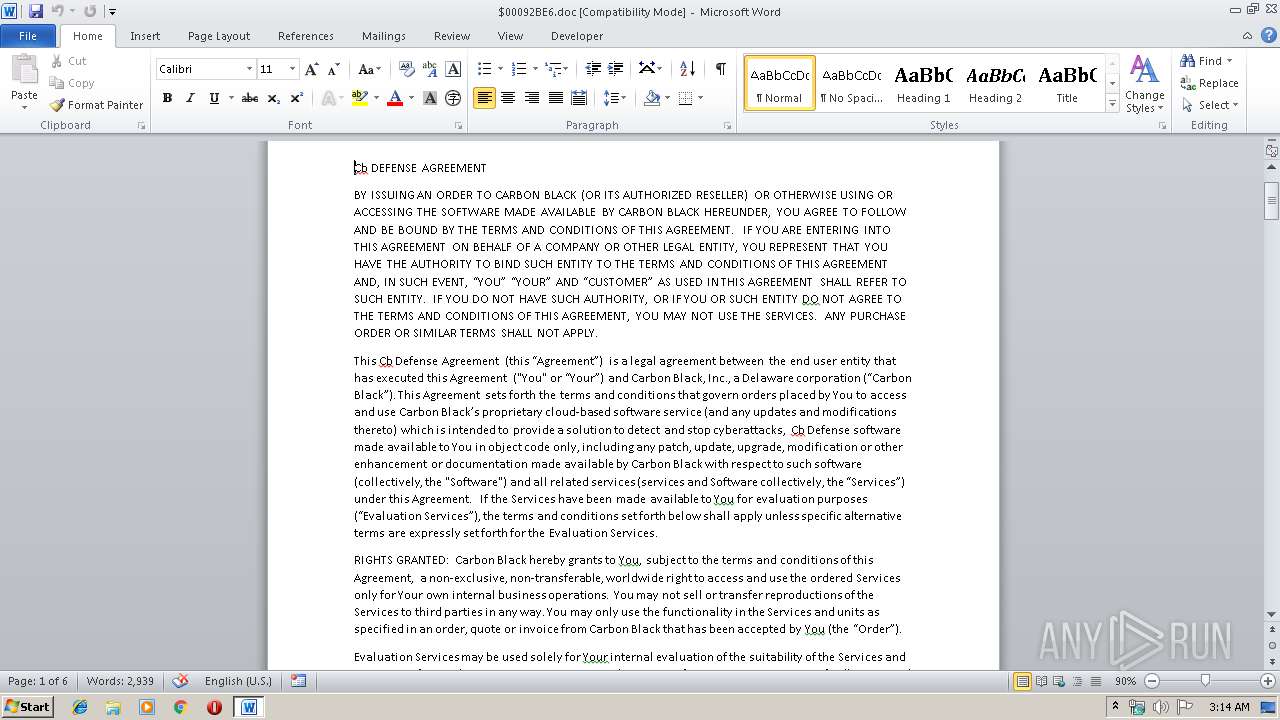The height and width of the screenshot is (720, 1280).
Task: Toggle Underline formatting
Action: pyautogui.click(x=214, y=98)
